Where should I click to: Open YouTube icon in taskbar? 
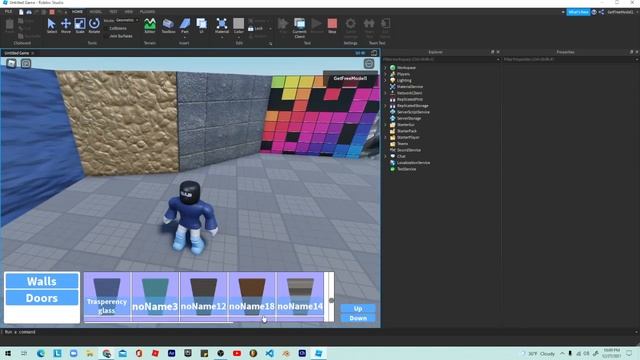237,353
